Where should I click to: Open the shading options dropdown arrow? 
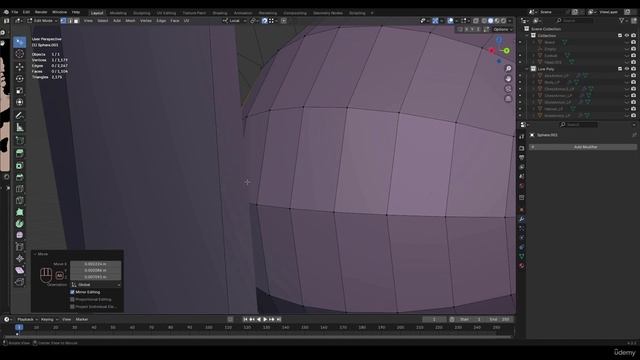pos(510,20)
